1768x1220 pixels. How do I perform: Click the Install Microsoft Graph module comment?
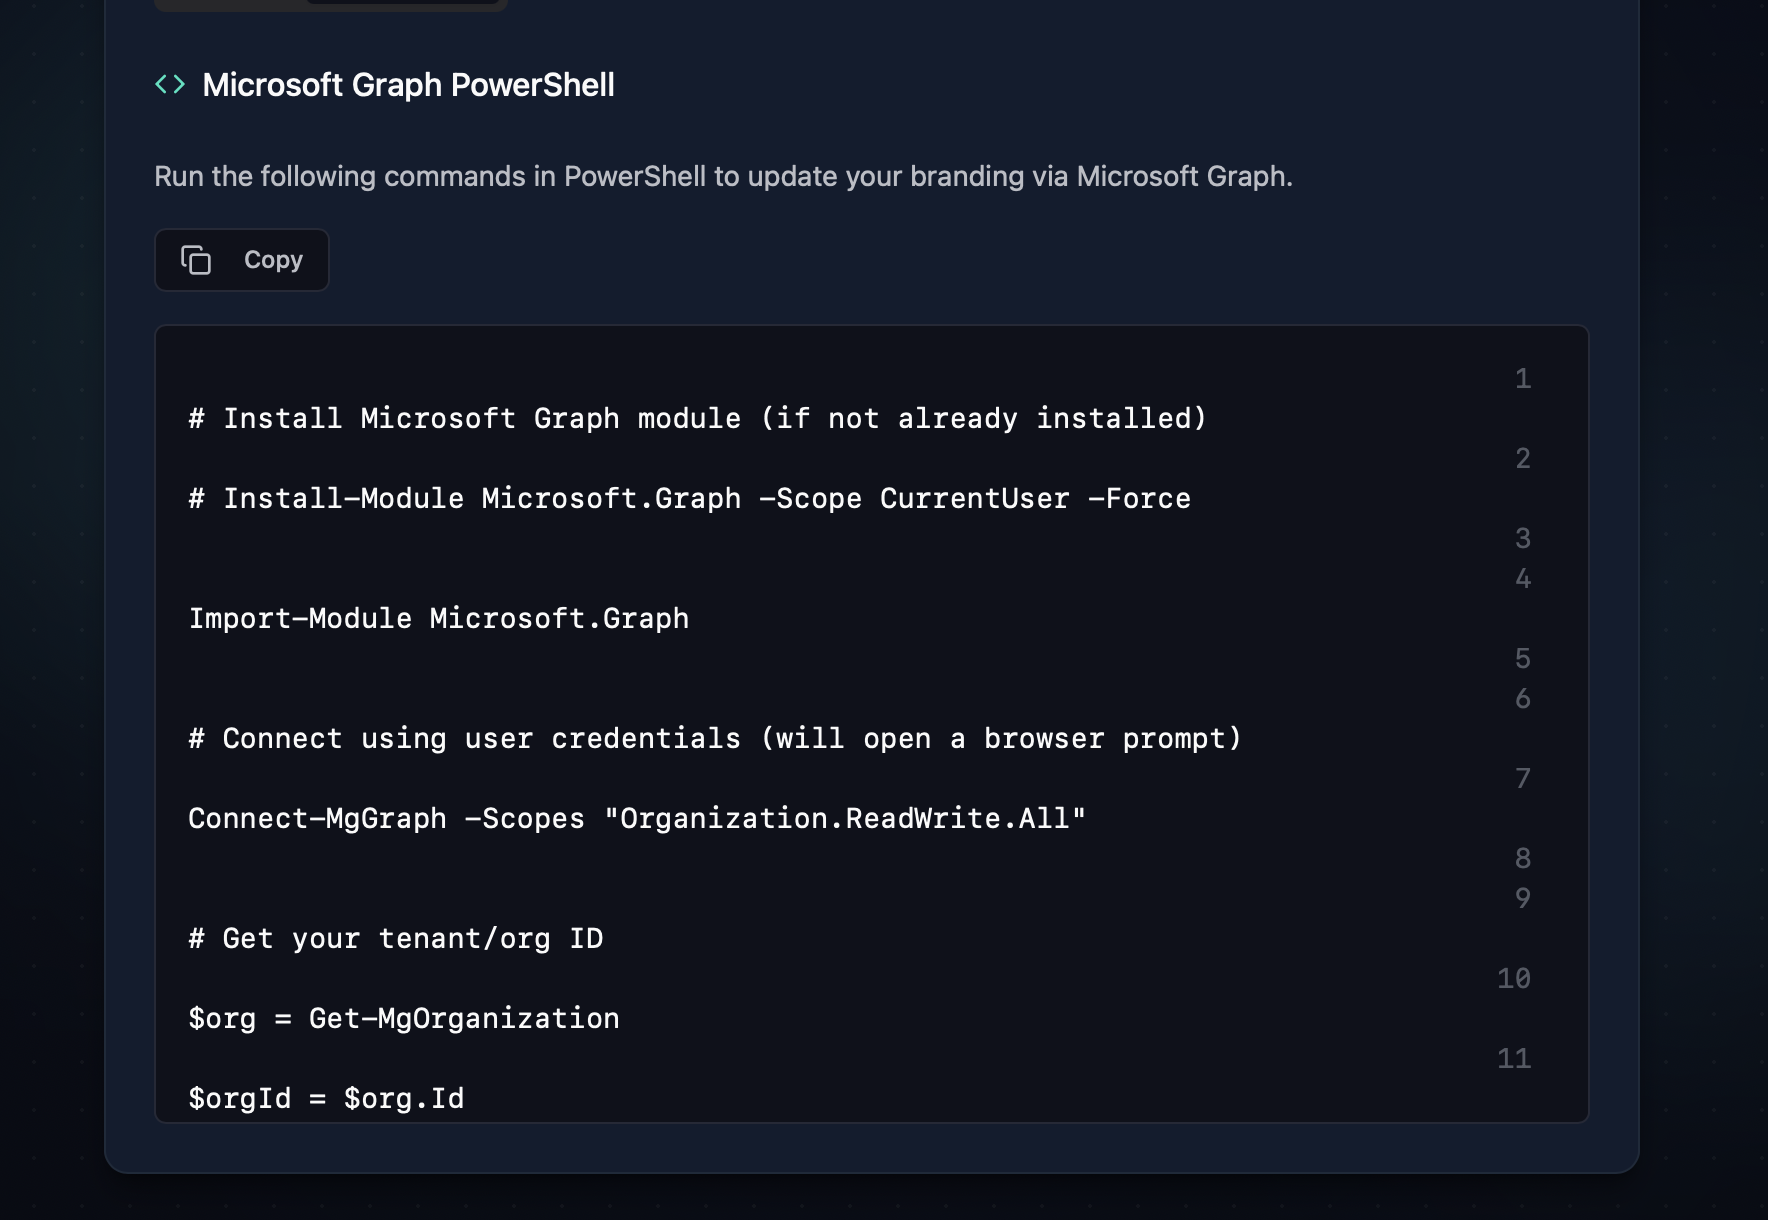point(697,418)
